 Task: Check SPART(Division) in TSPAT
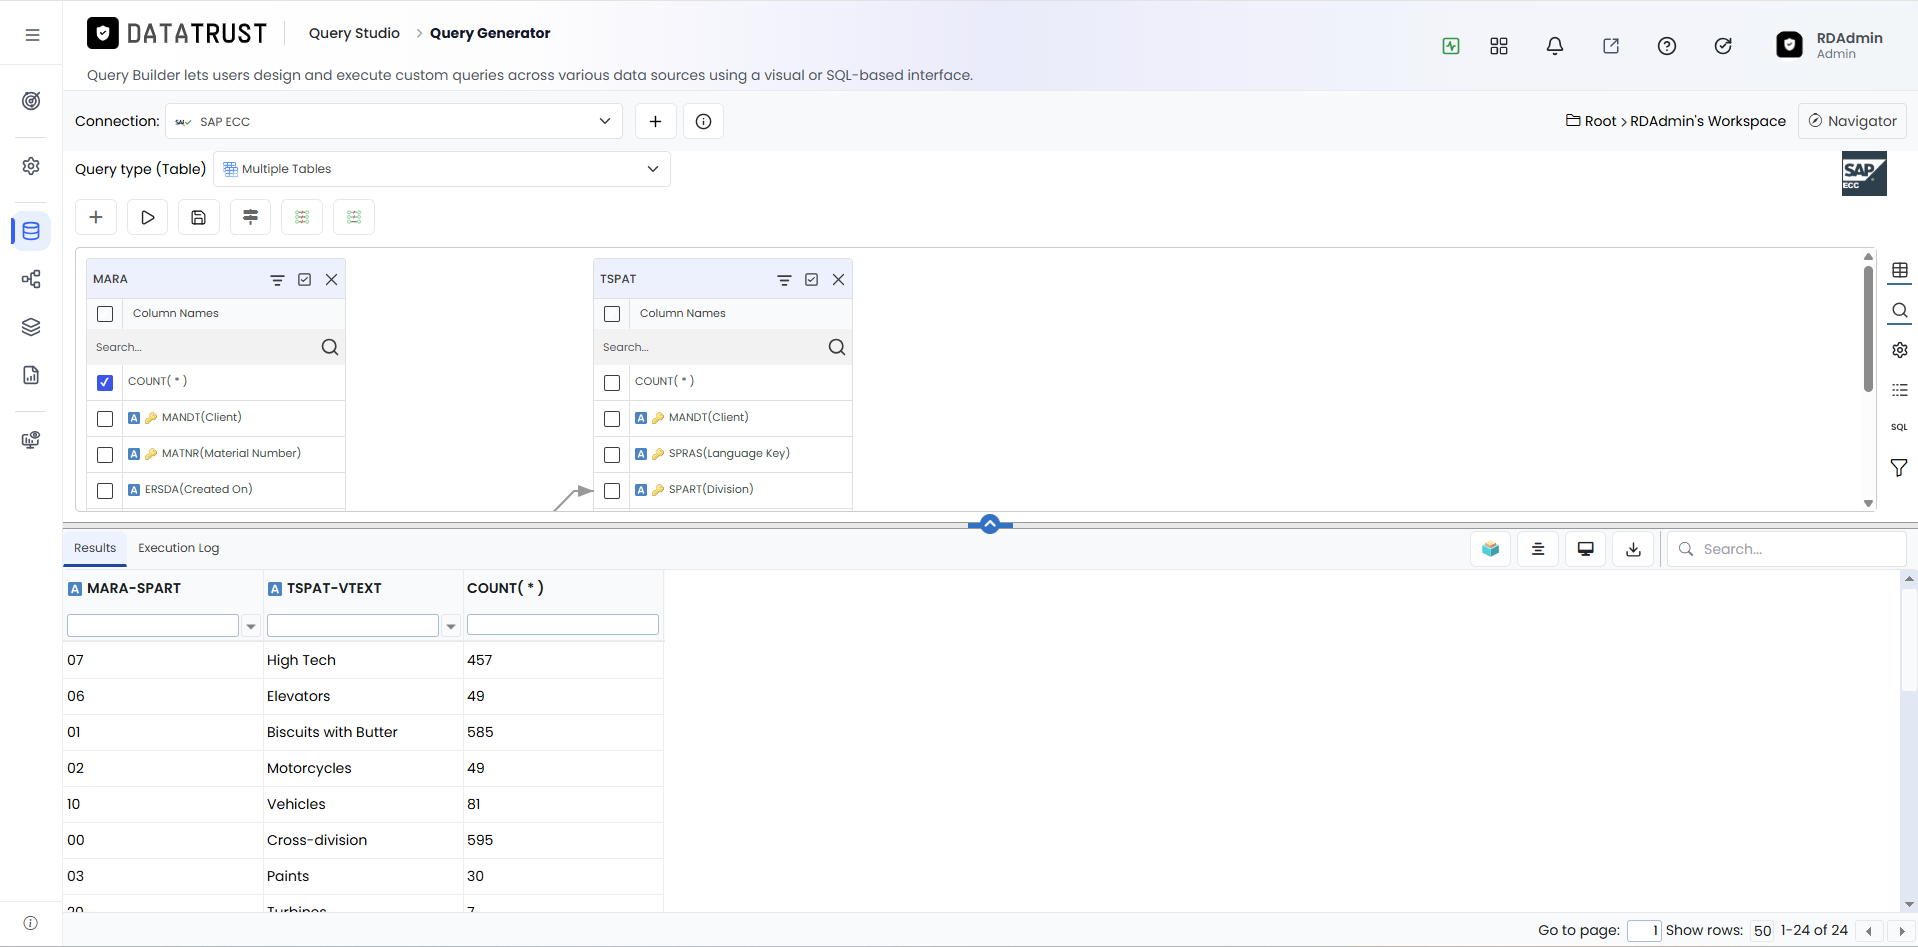coord(612,491)
